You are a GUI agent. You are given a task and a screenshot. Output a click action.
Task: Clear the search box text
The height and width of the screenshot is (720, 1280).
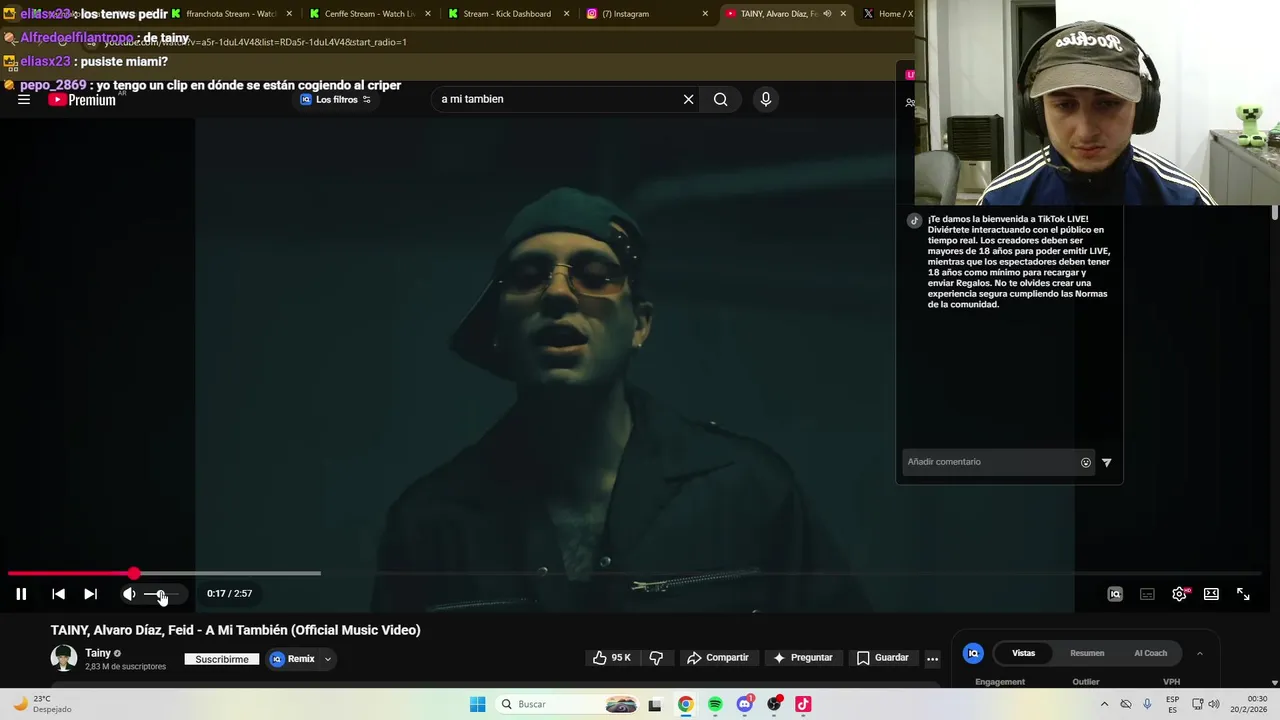688,99
